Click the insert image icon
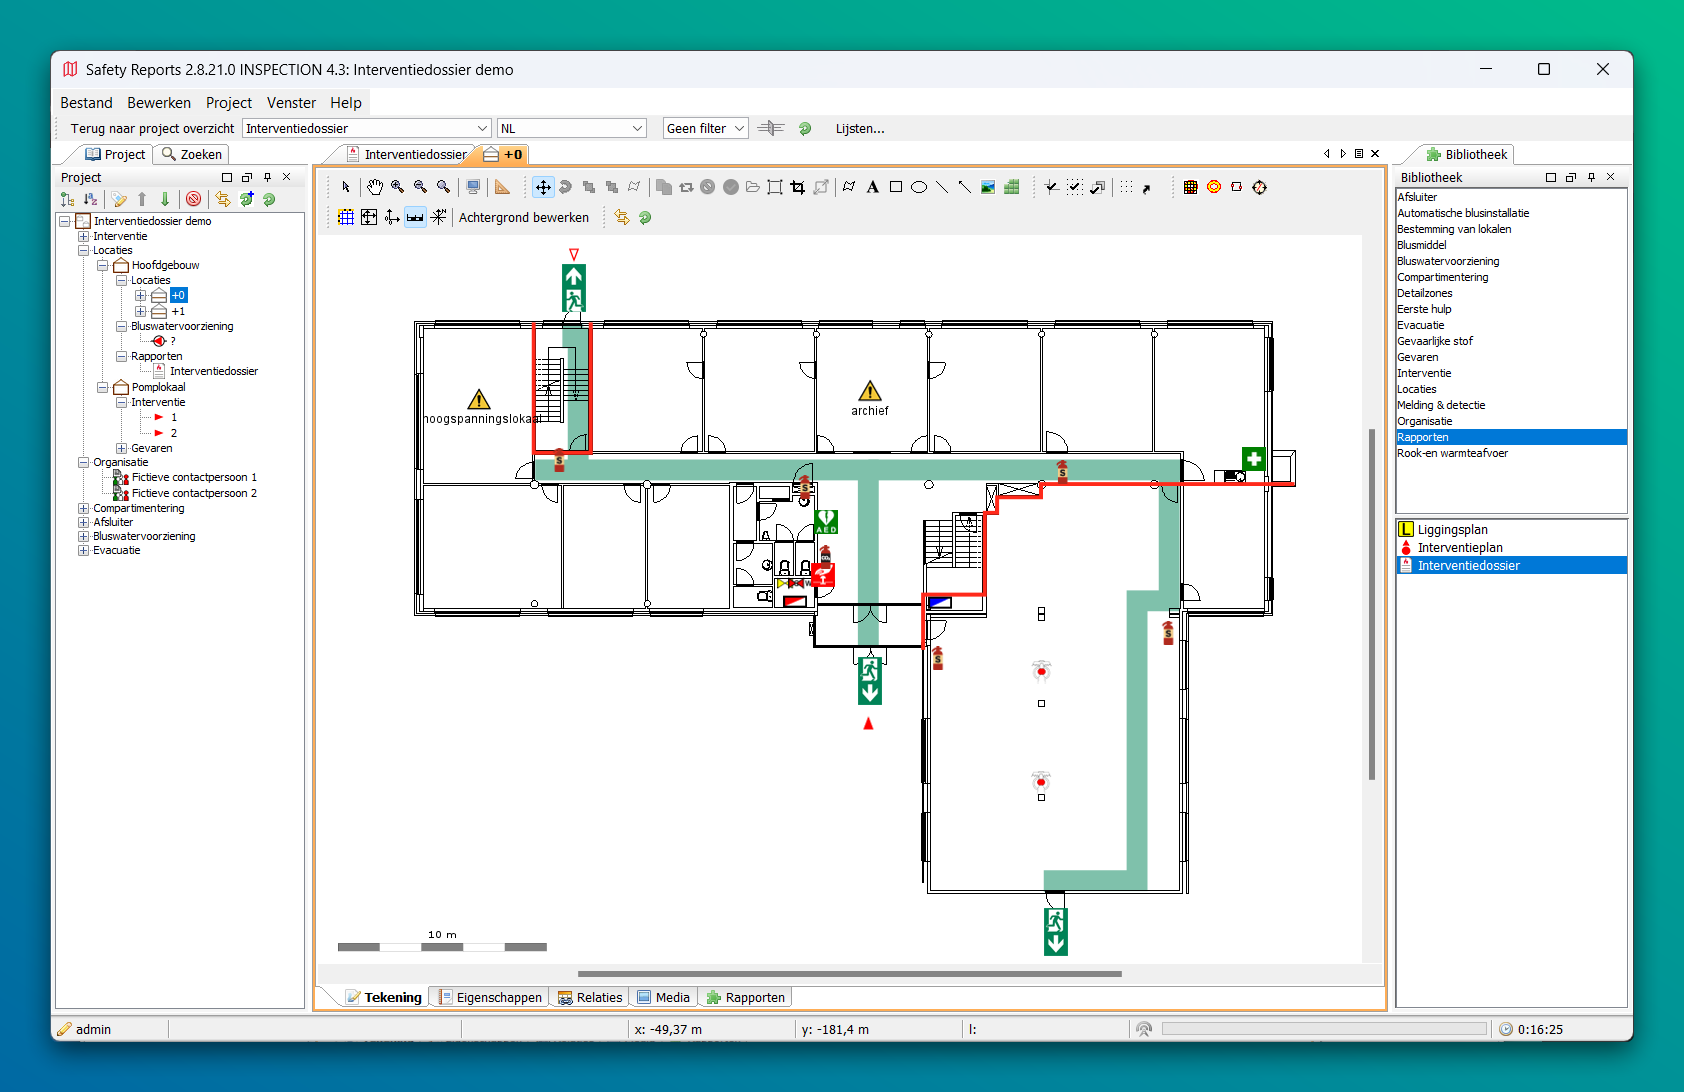 click(x=988, y=187)
